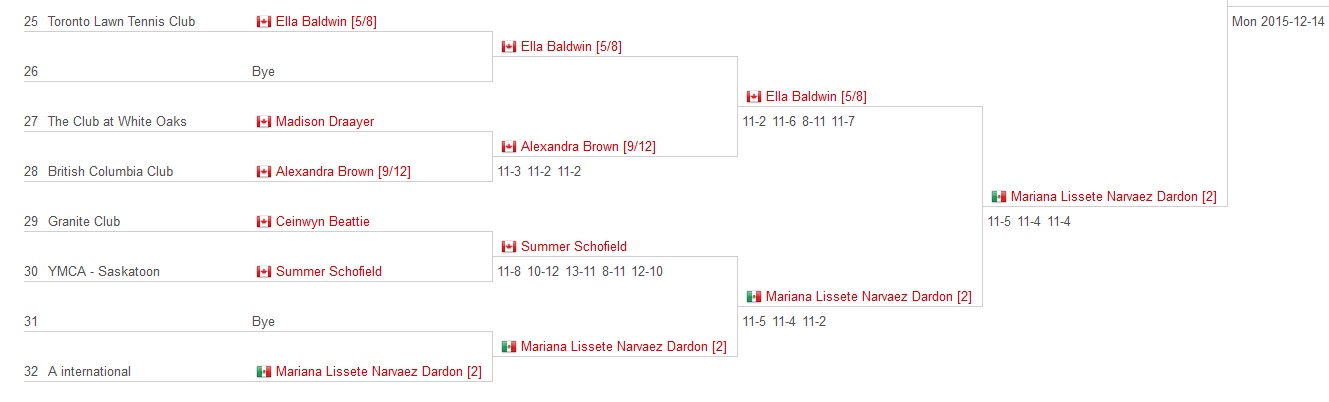This screenshot has height=402, width=1329.
Task: Open Mariana Lissete Narvaez Dardon link above 11-5 11-4 11-4
Action: point(1114,197)
